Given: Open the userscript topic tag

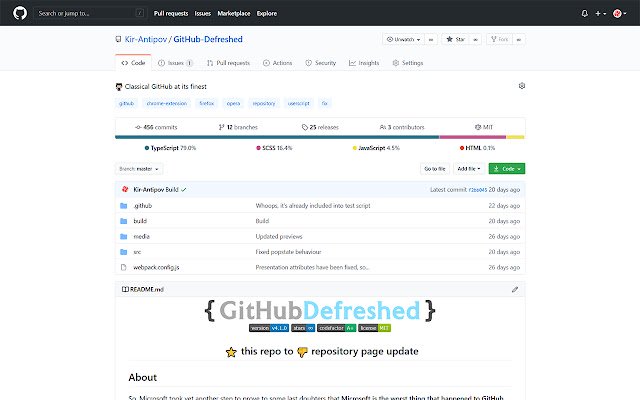Looking at the screenshot, I should (298, 103).
